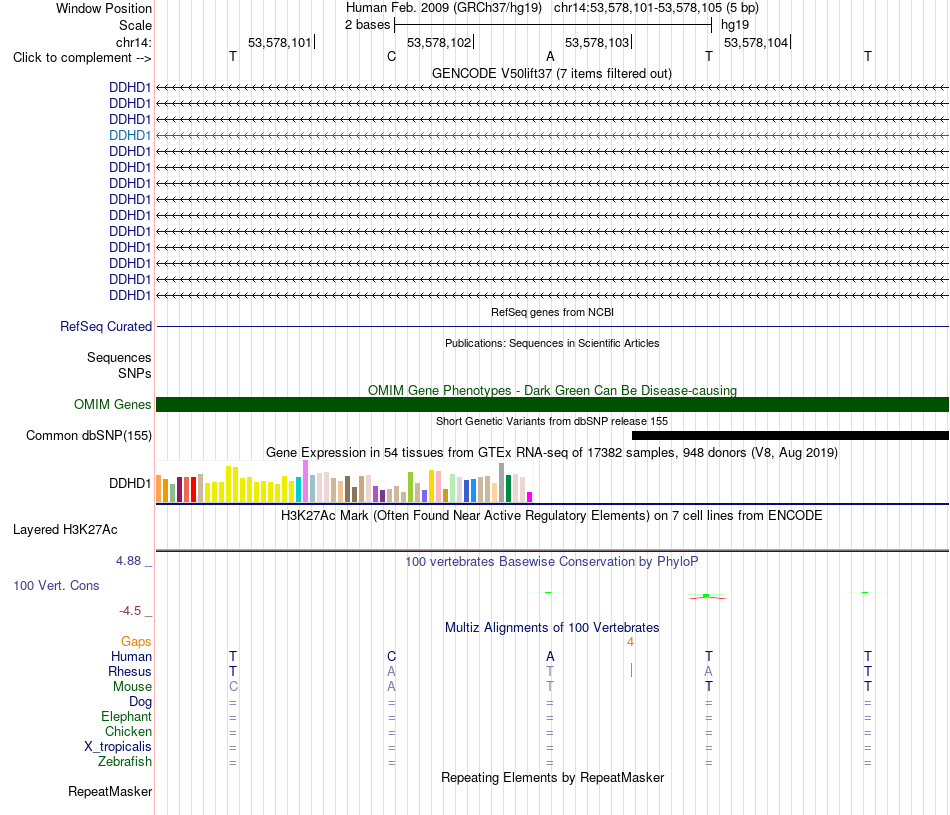Click position label 53,578,101
This screenshot has height=815, width=950.
[x=279, y=42]
